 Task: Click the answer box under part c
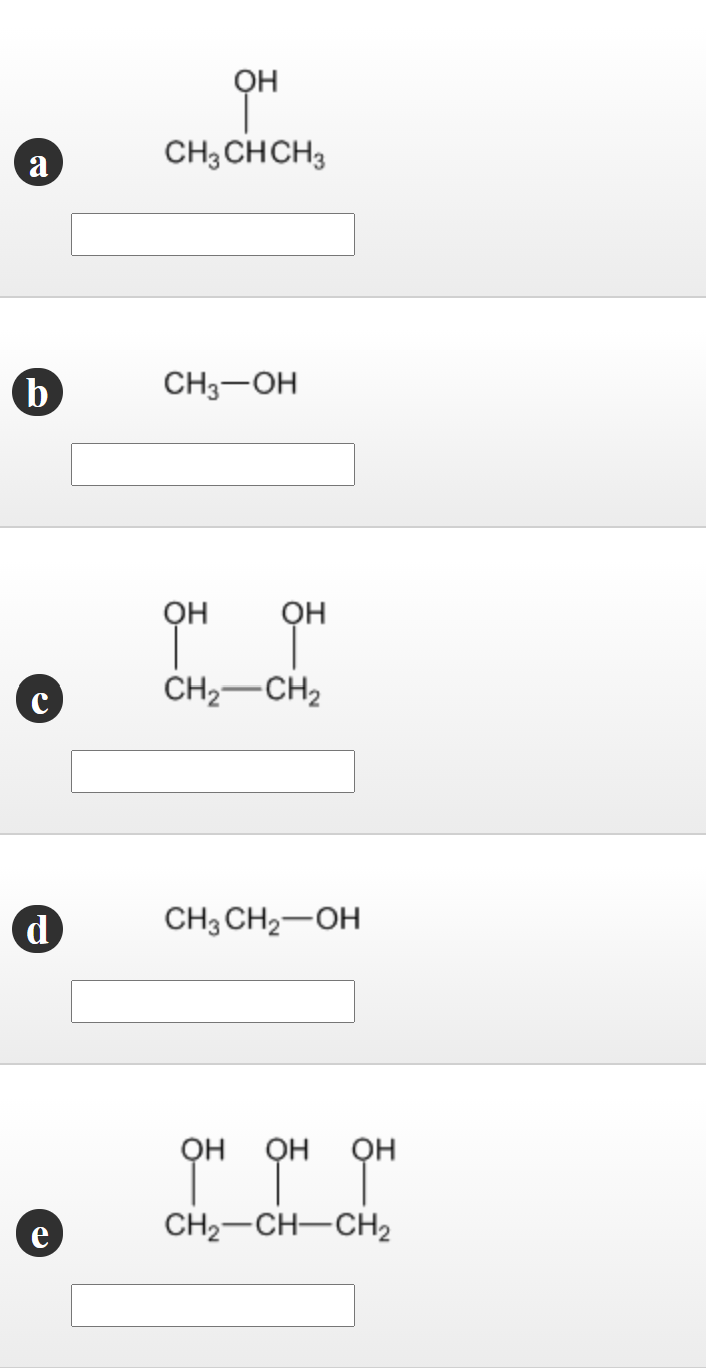[x=212, y=771]
